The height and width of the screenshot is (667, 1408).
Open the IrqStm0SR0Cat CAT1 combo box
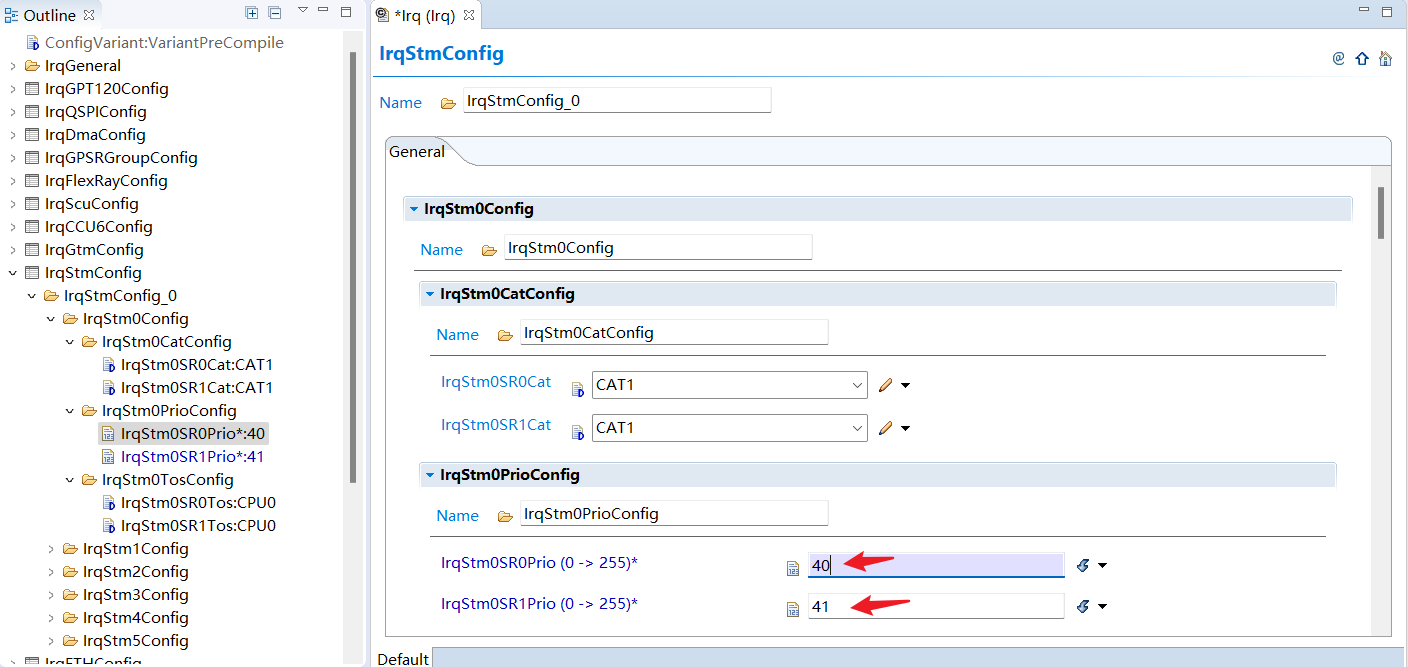click(730, 385)
